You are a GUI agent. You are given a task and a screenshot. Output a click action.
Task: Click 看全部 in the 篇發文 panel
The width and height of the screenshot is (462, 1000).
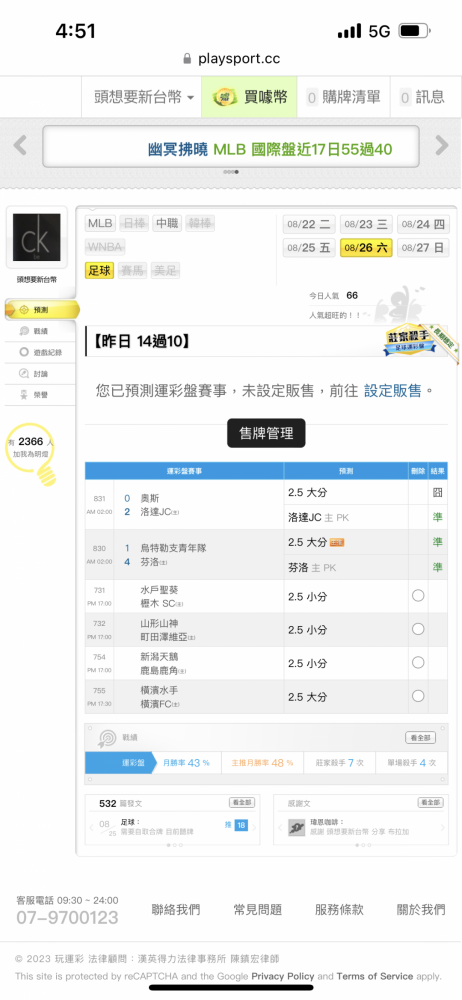click(x=242, y=802)
